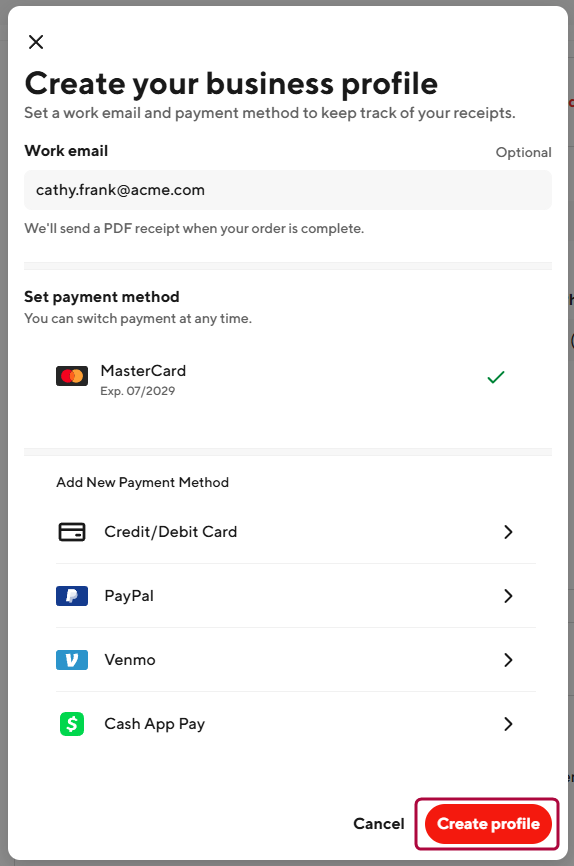Viewport: 574px width, 866px height.
Task: Click the green checkmark beside MasterCard
Action: pyautogui.click(x=496, y=377)
